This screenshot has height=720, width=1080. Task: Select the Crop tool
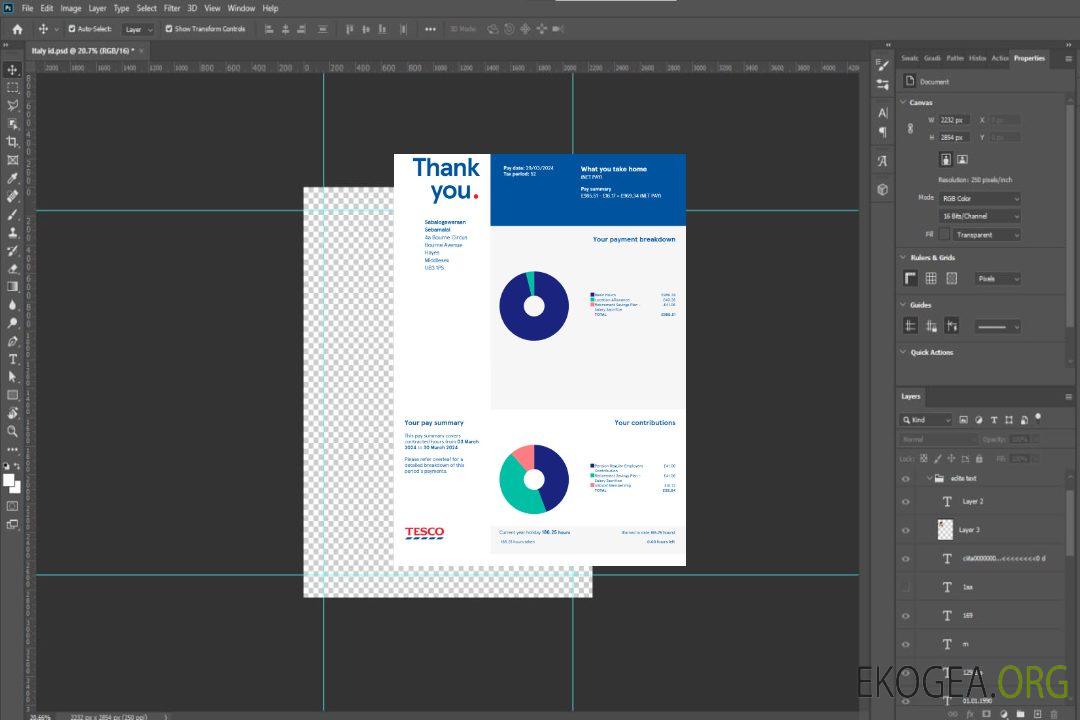click(12, 141)
